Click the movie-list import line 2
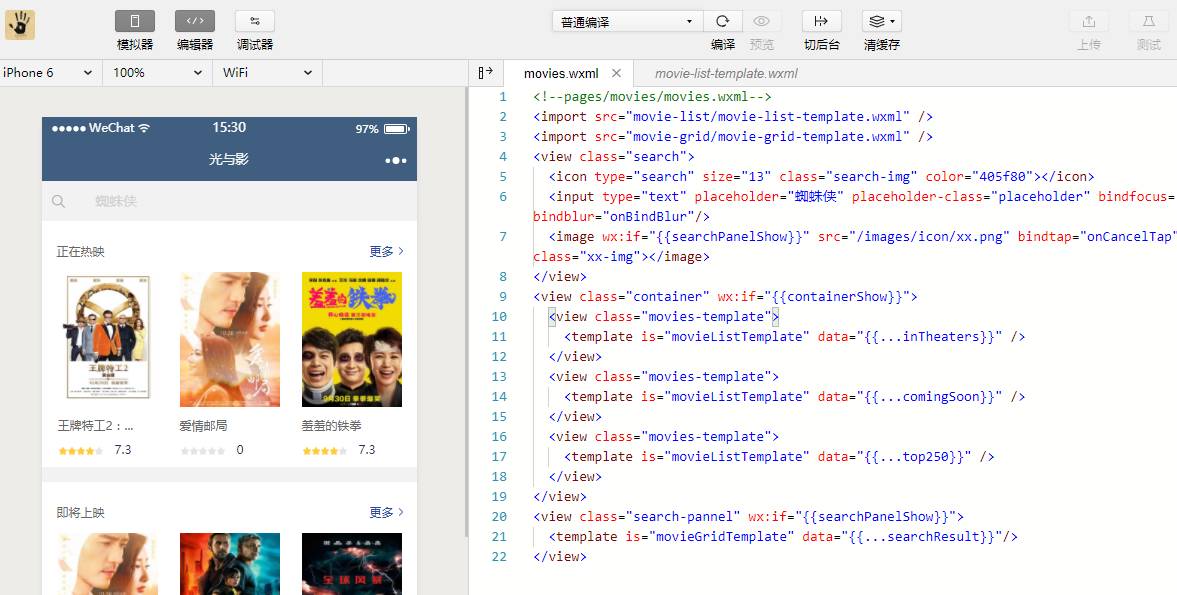The width and height of the screenshot is (1177, 595). [x=733, y=116]
